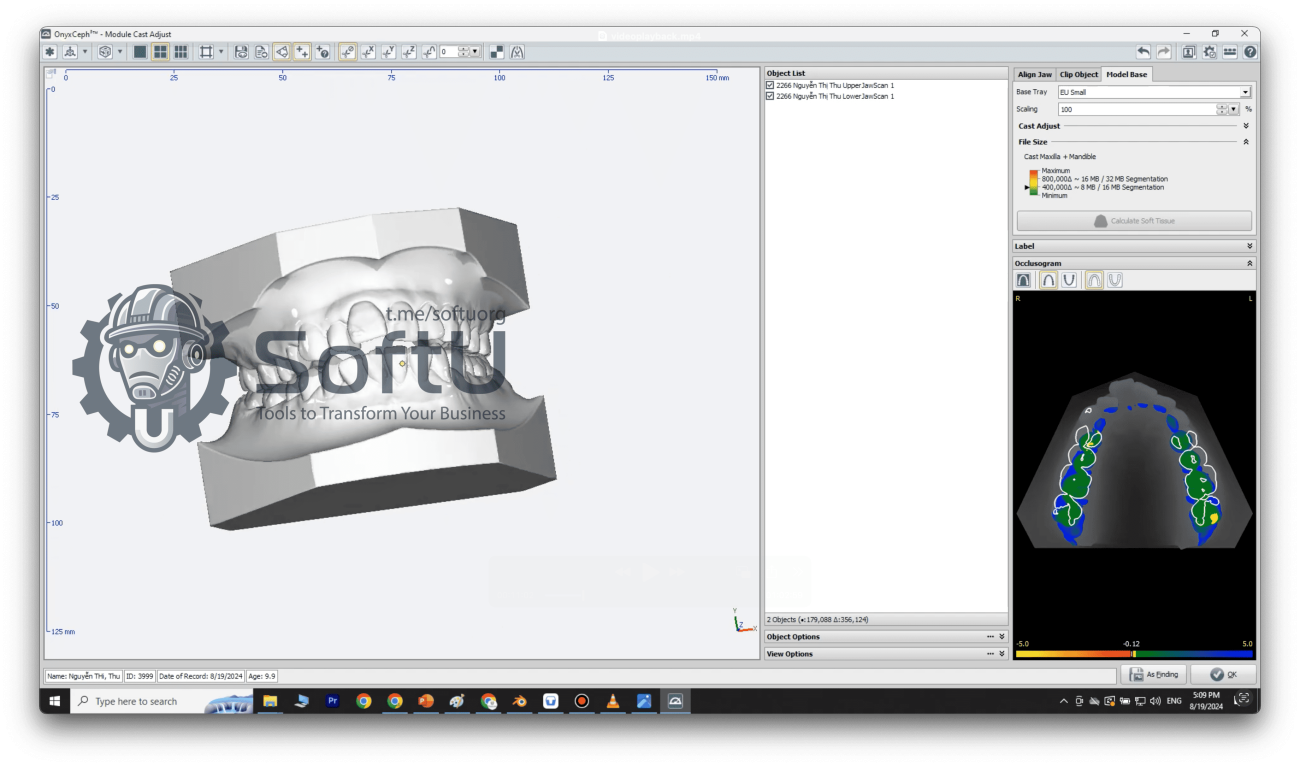Click the checkerboard contrast icon
The image size is (1300, 766).
[497, 52]
